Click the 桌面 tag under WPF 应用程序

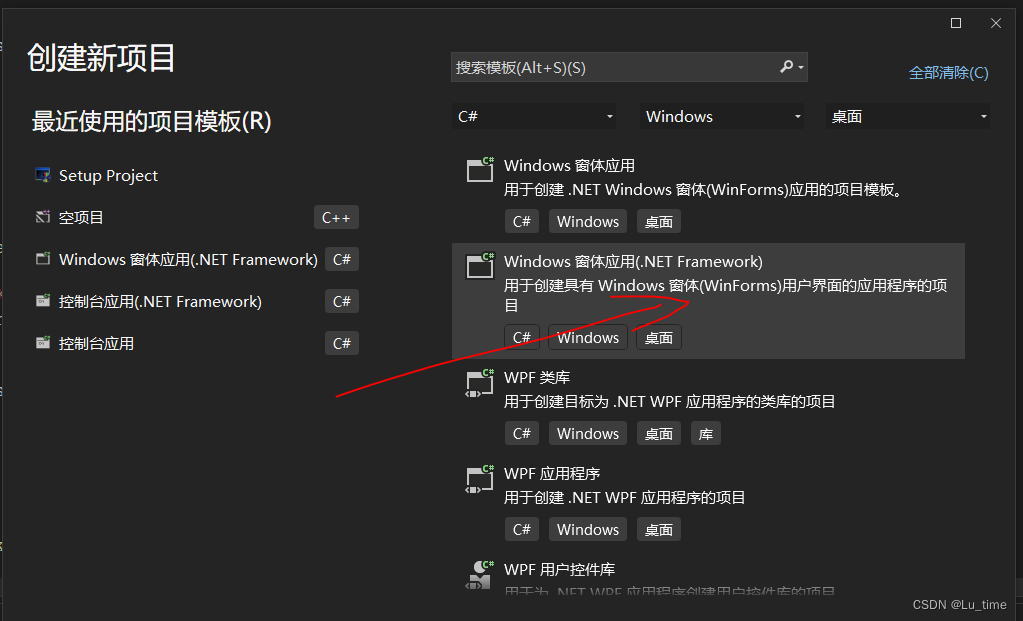tap(658, 529)
